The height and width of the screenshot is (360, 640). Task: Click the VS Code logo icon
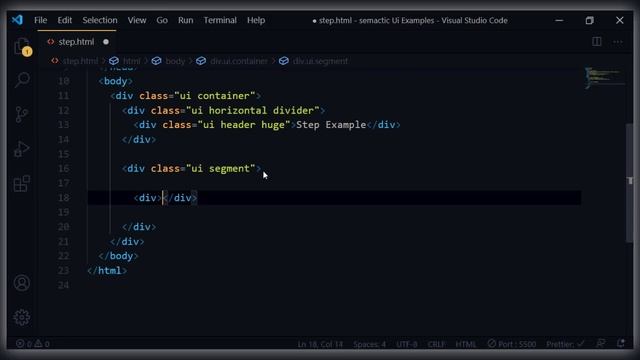[18, 20]
